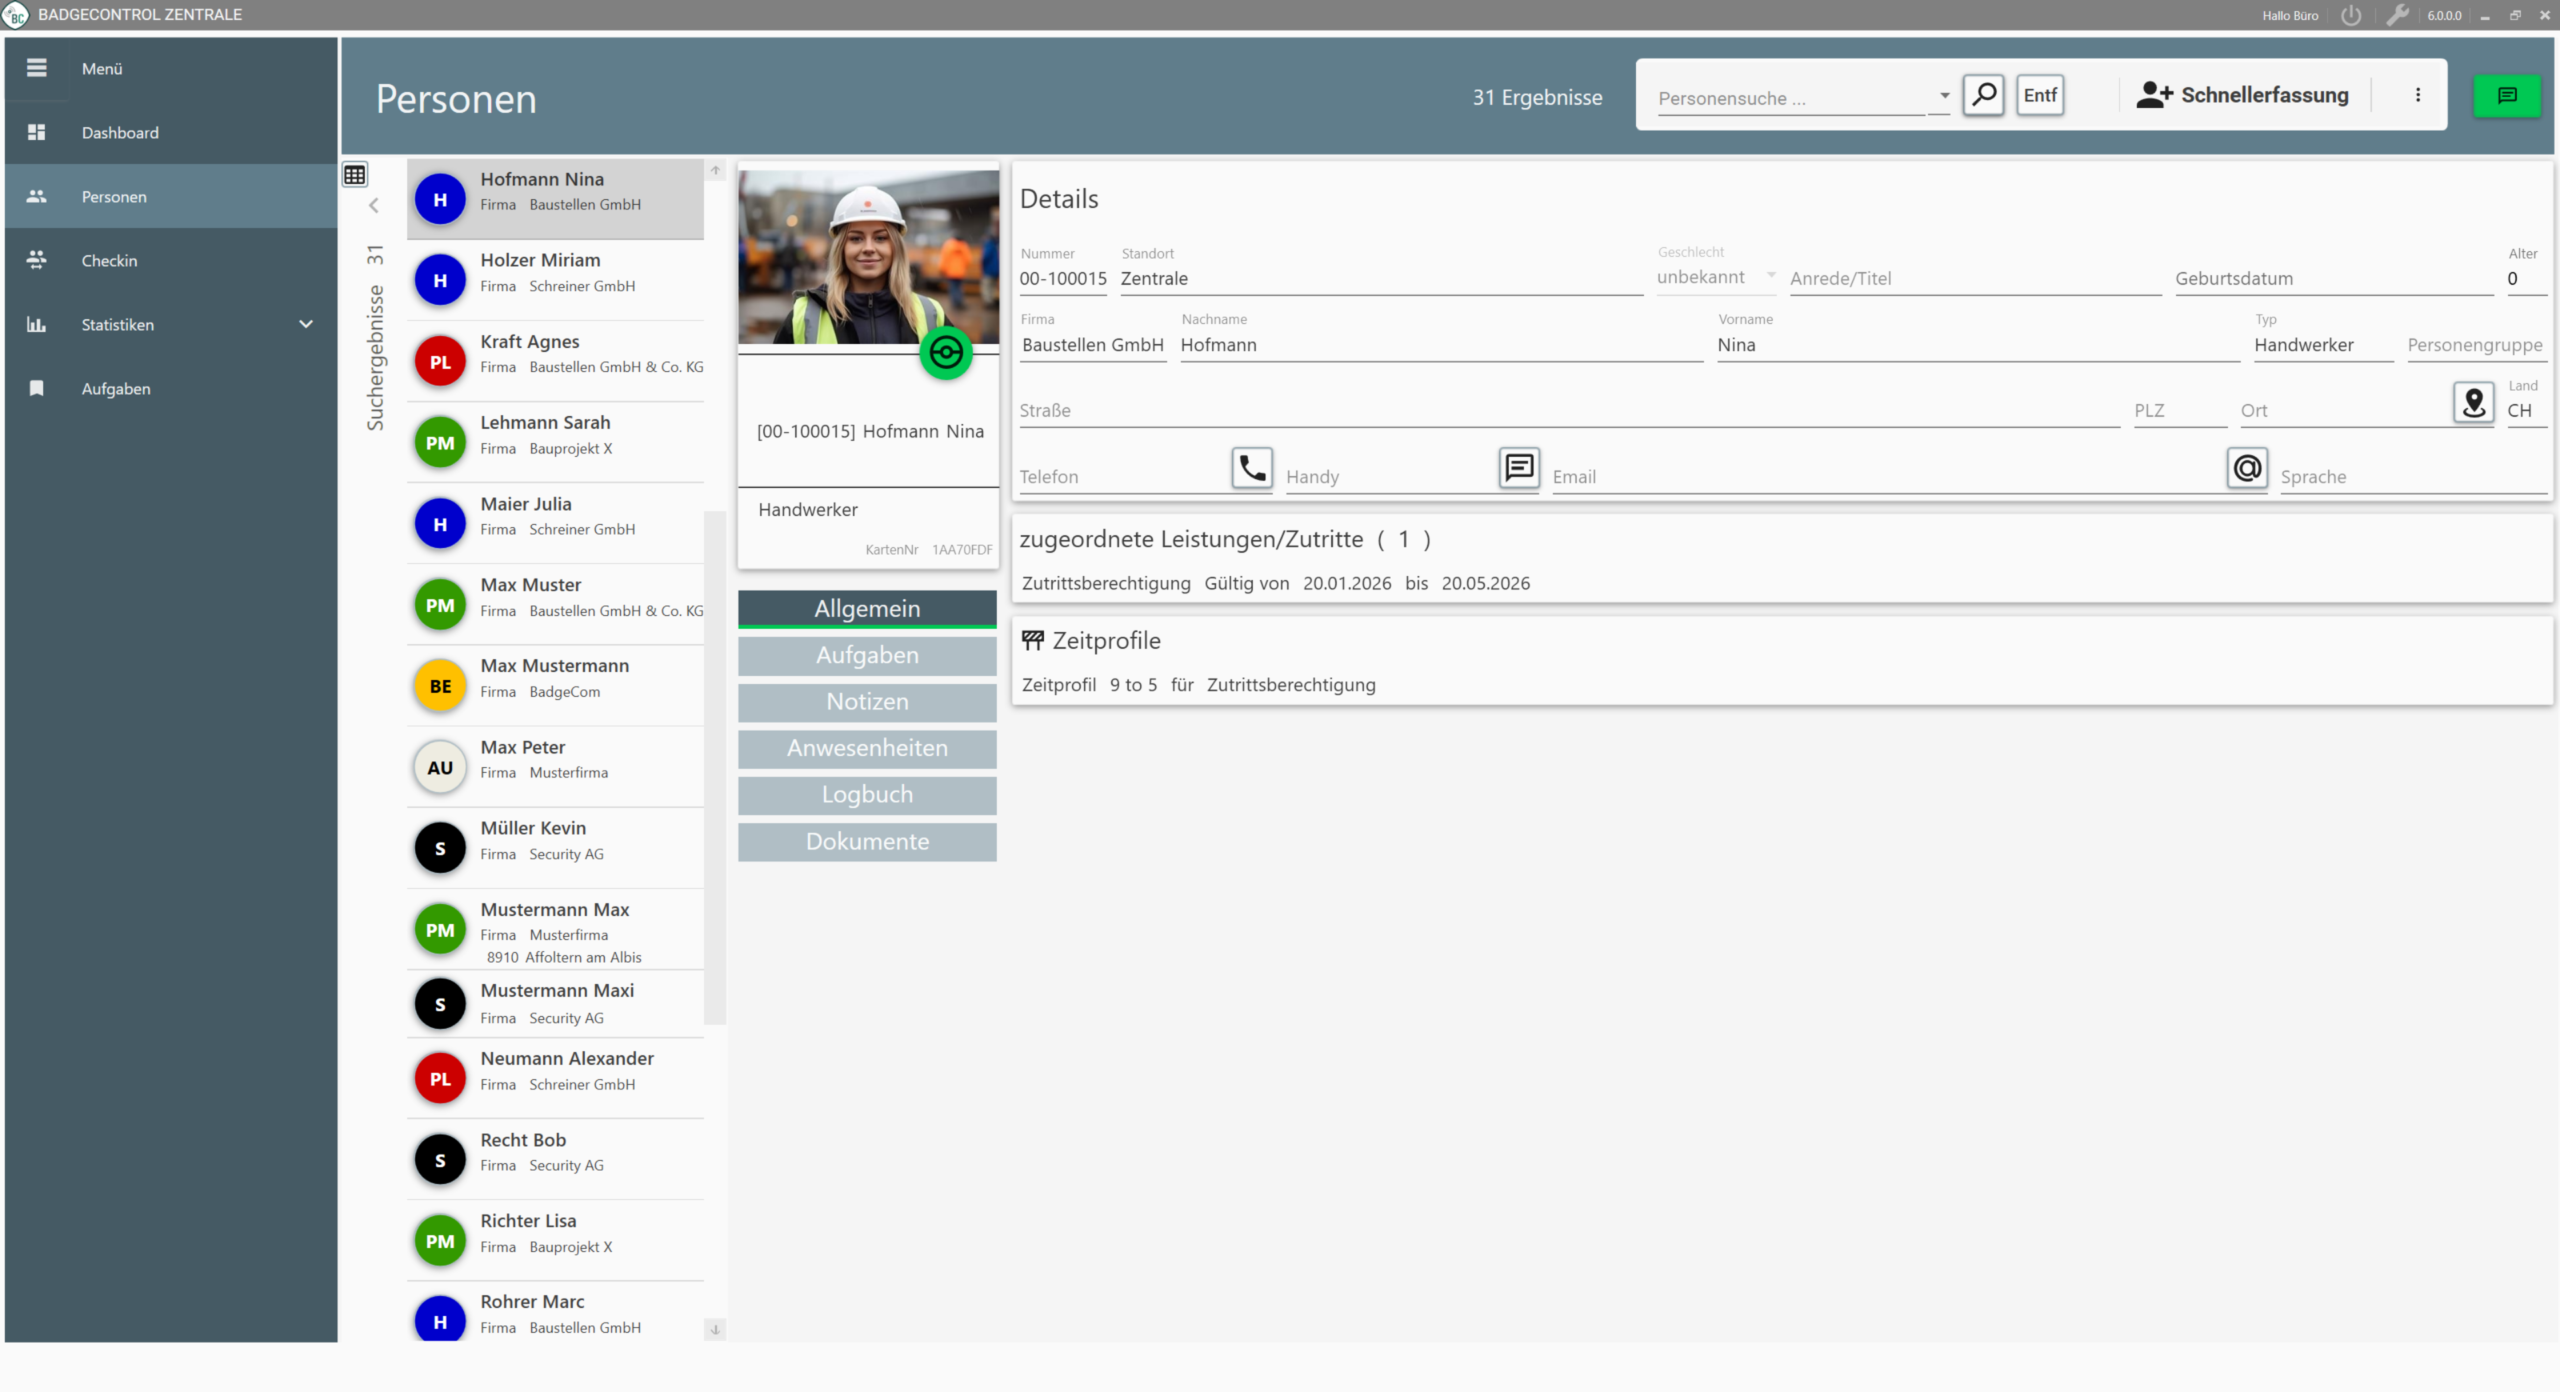
Task: Click the phone icon next to Telefon
Action: click(1251, 468)
